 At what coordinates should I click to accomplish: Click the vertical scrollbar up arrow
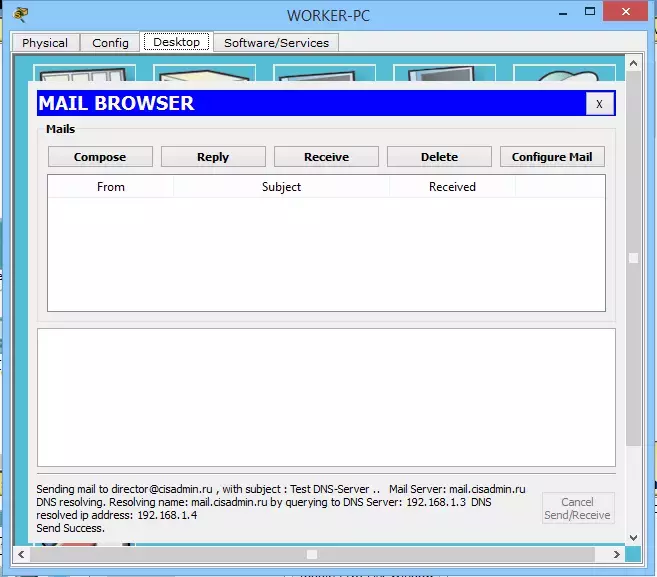point(634,63)
